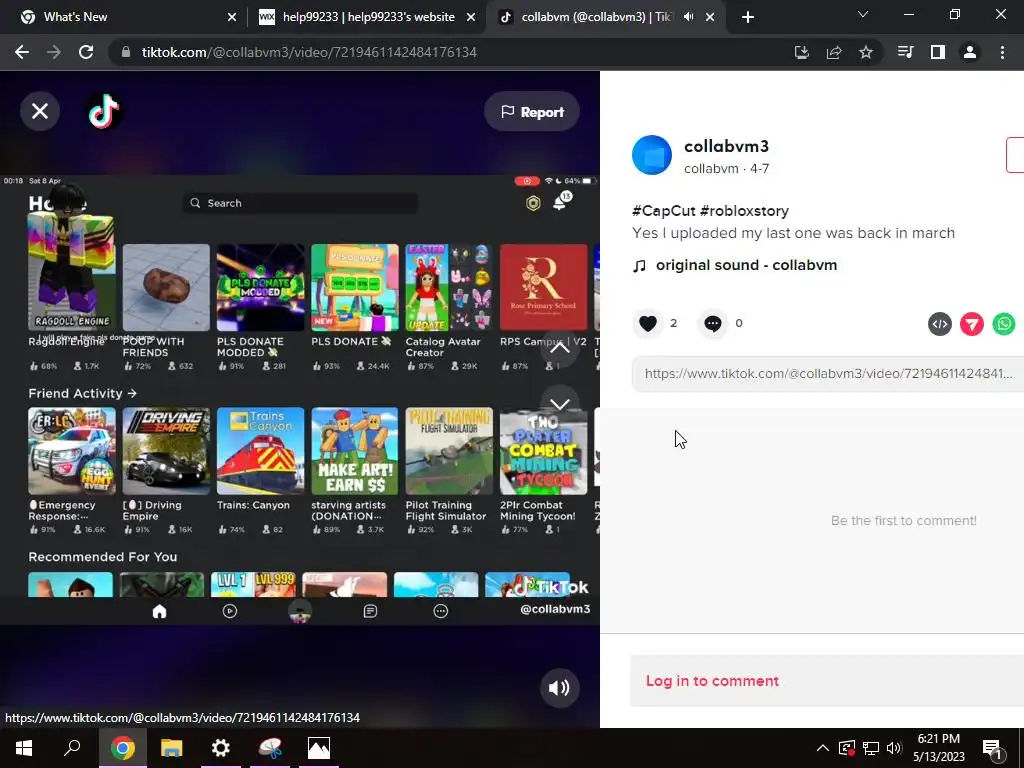This screenshot has width=1024, height=768.
Task: Go back in browser history
Action: tap(22, 52)
